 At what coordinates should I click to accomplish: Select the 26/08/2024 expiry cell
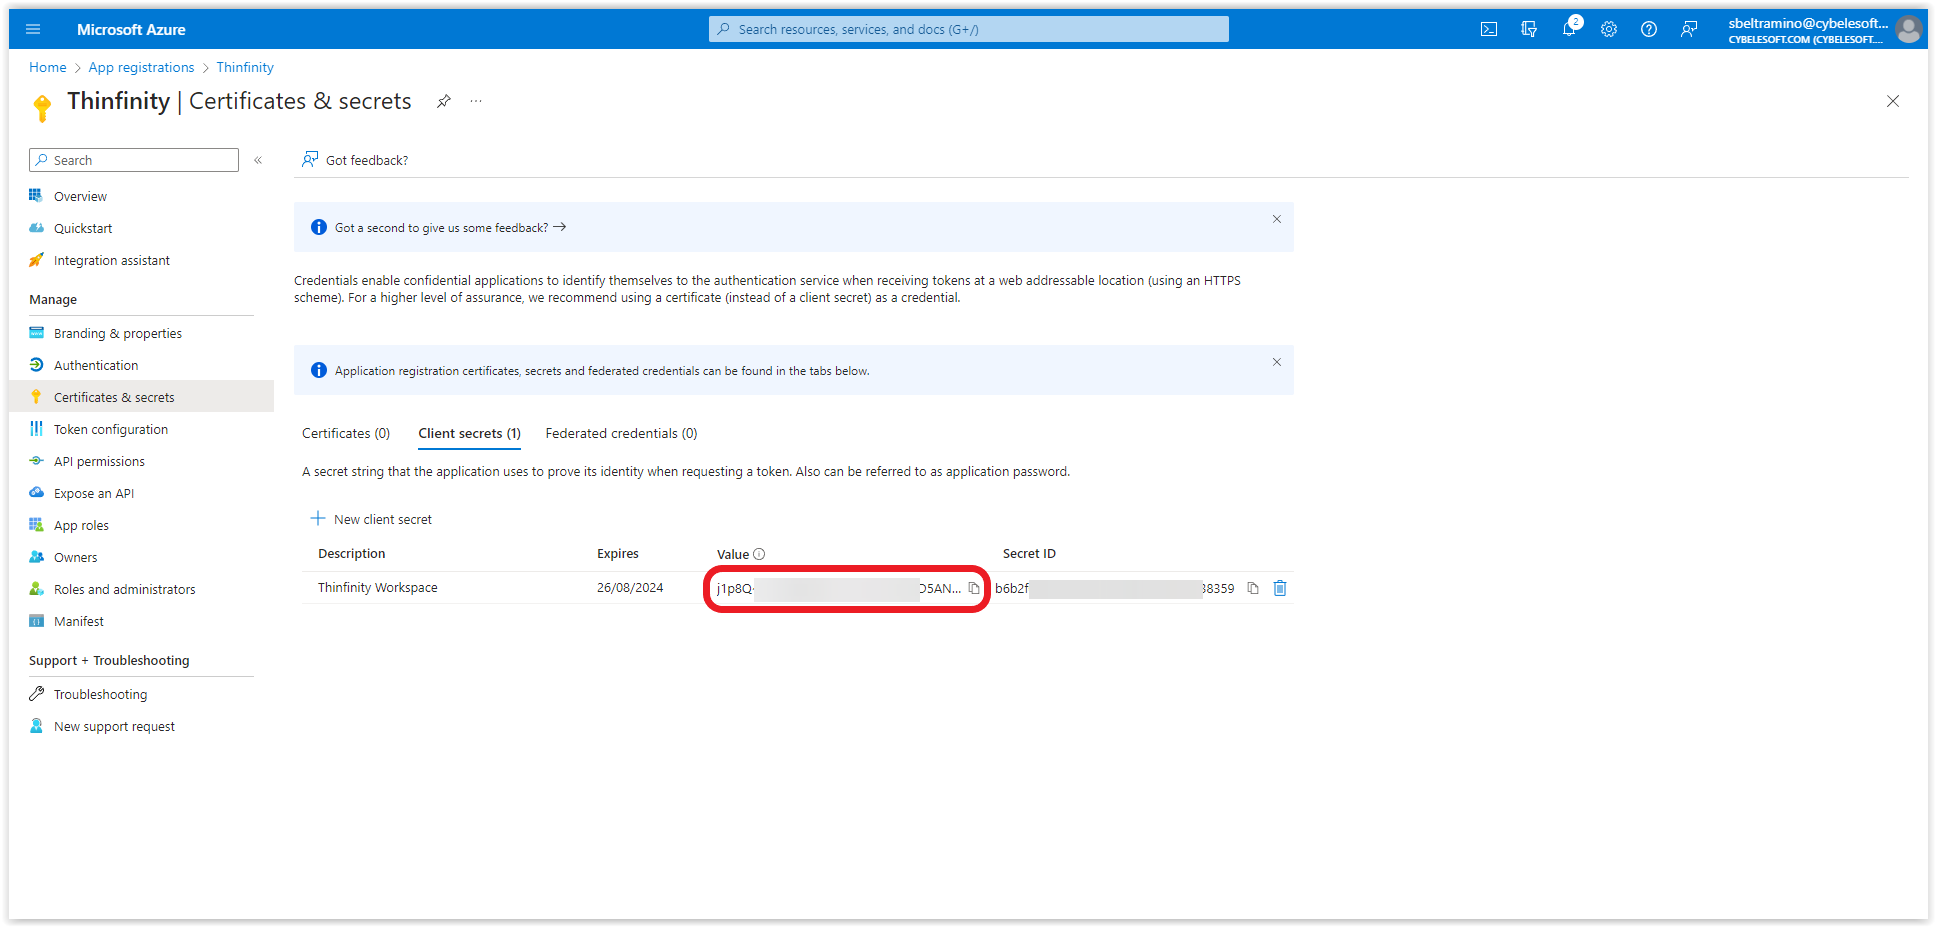630,587
